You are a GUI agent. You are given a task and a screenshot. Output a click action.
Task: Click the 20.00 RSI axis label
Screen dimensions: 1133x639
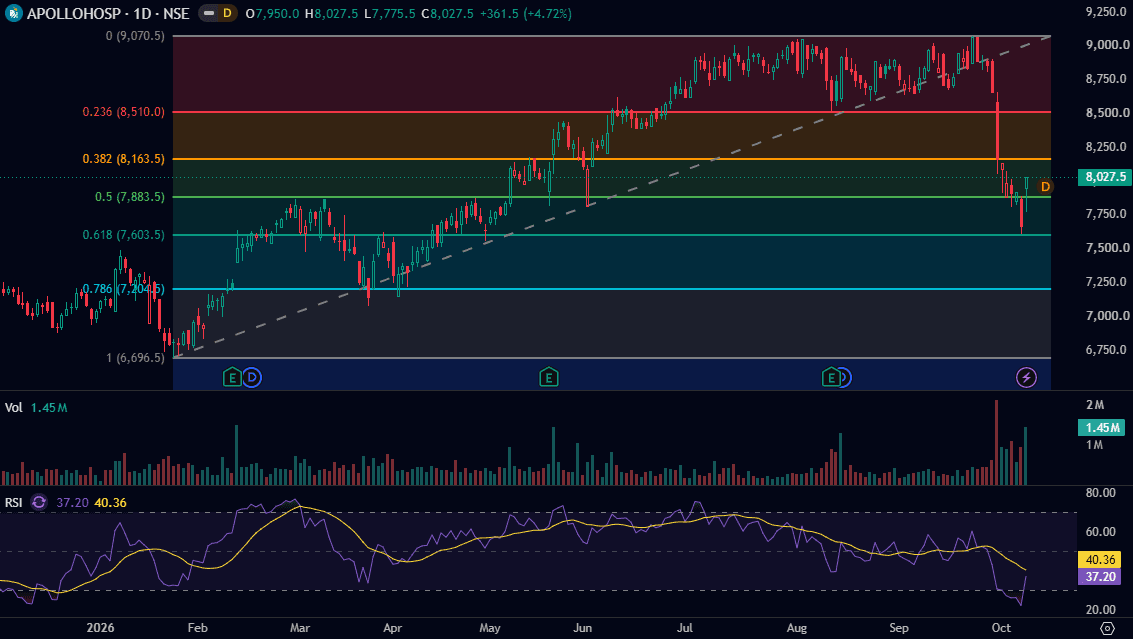click(x=1100, y=609)
